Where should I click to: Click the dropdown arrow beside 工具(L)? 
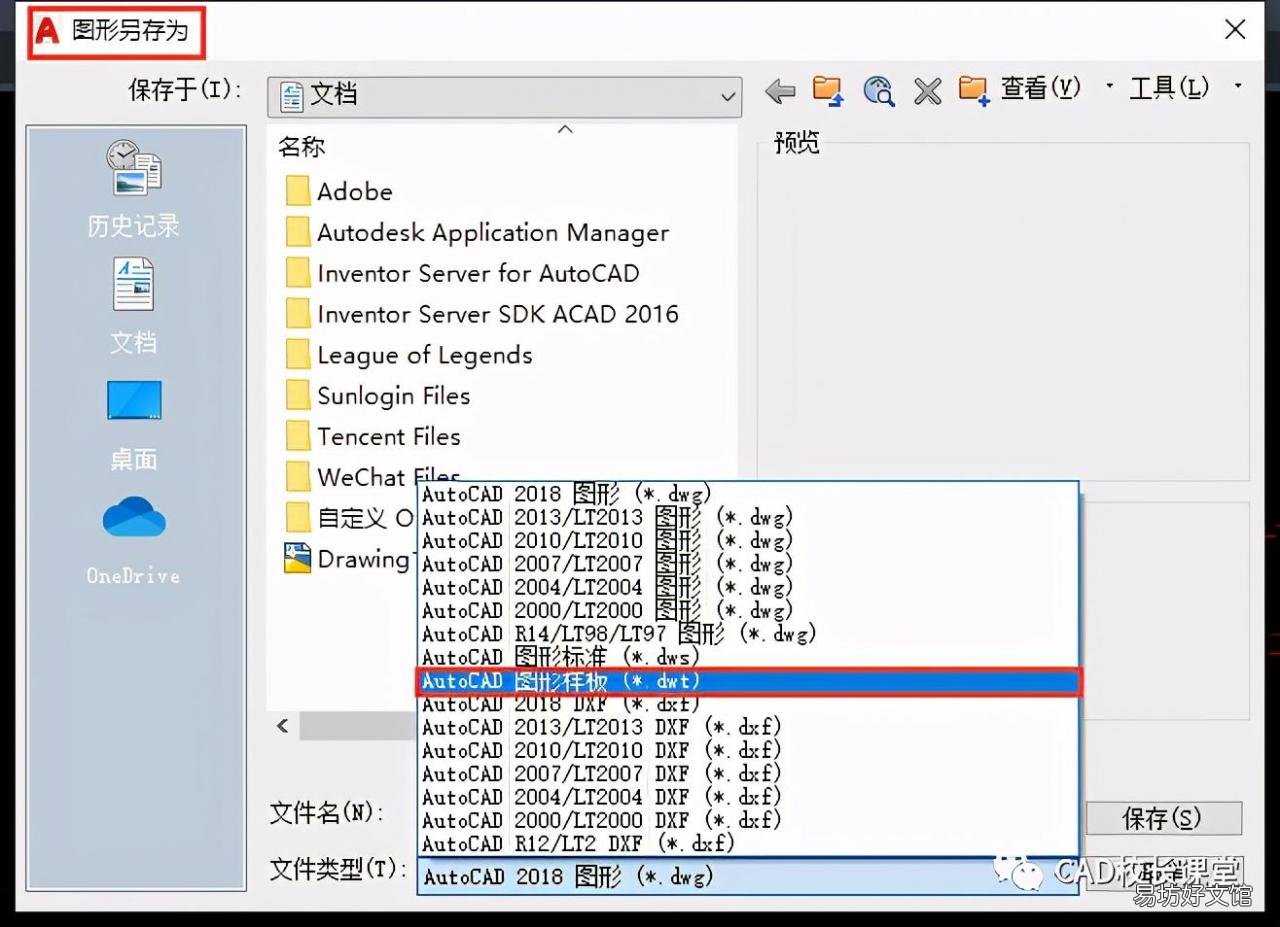click(x=1238, y=87)
